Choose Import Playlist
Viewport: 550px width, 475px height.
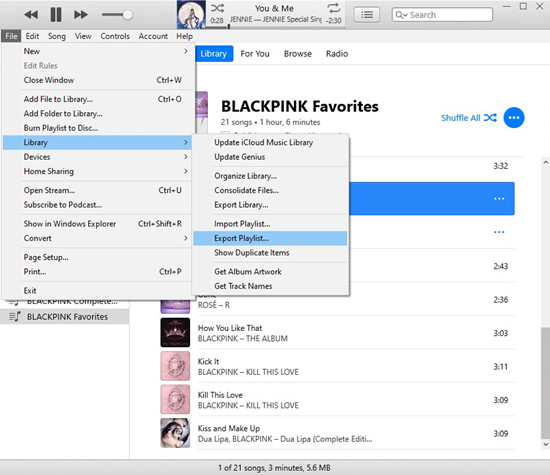(270, 223)
